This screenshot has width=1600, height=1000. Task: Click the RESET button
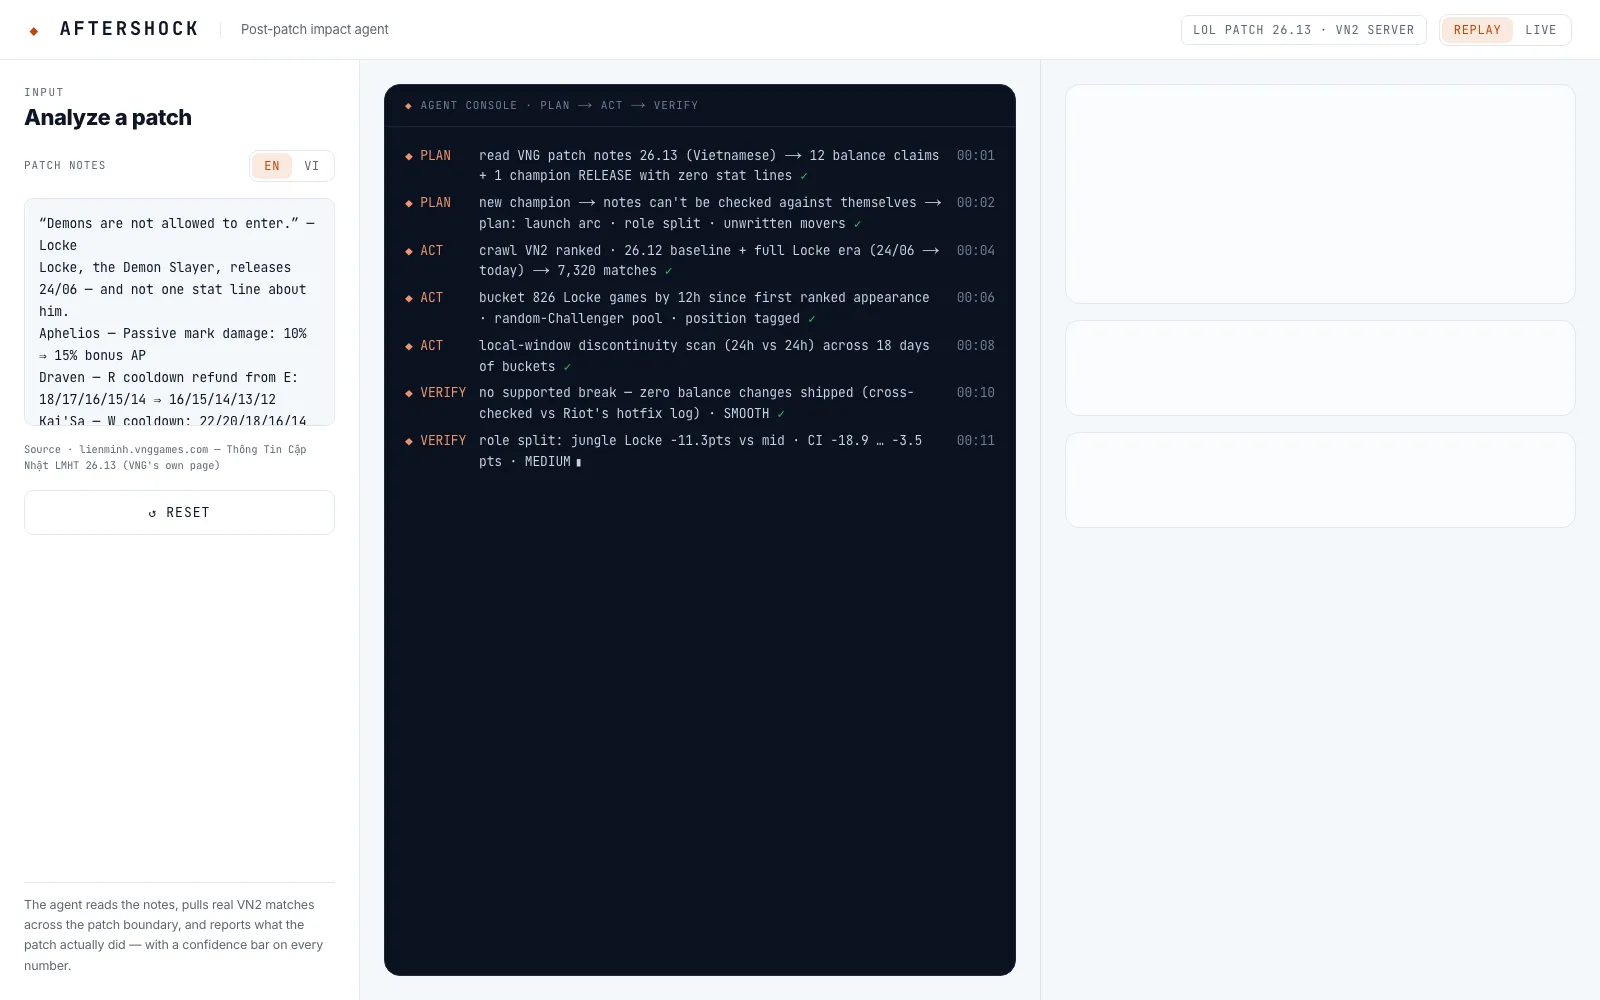pyautogui.click(x=179, y=512)
